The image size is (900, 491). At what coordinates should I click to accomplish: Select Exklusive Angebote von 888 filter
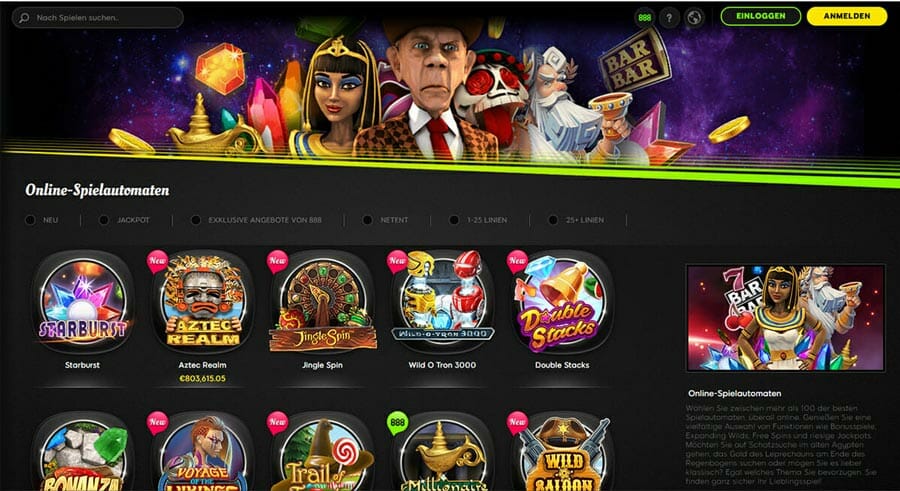pyautogui.click(x=196, y=220)
